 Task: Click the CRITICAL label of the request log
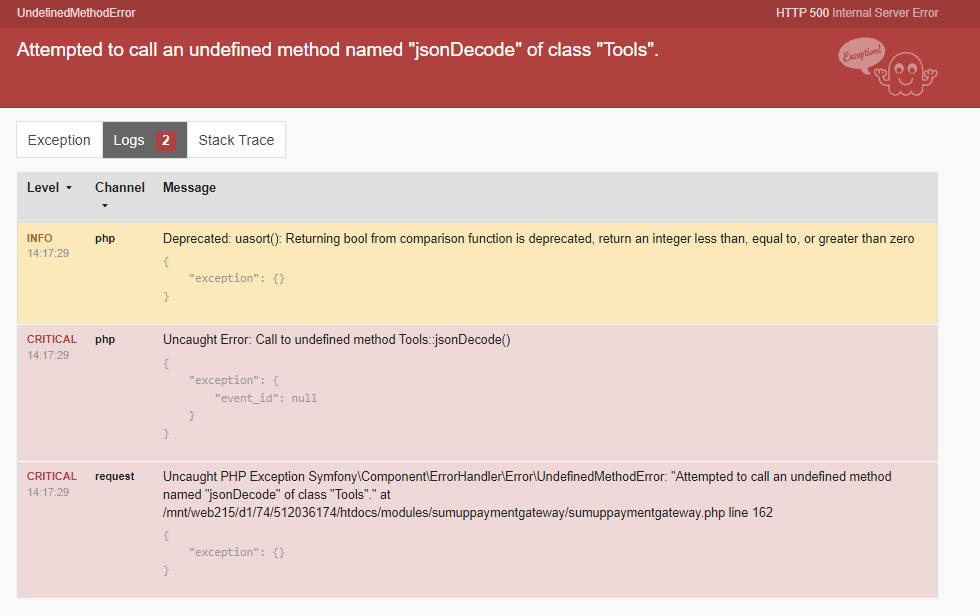52,476
